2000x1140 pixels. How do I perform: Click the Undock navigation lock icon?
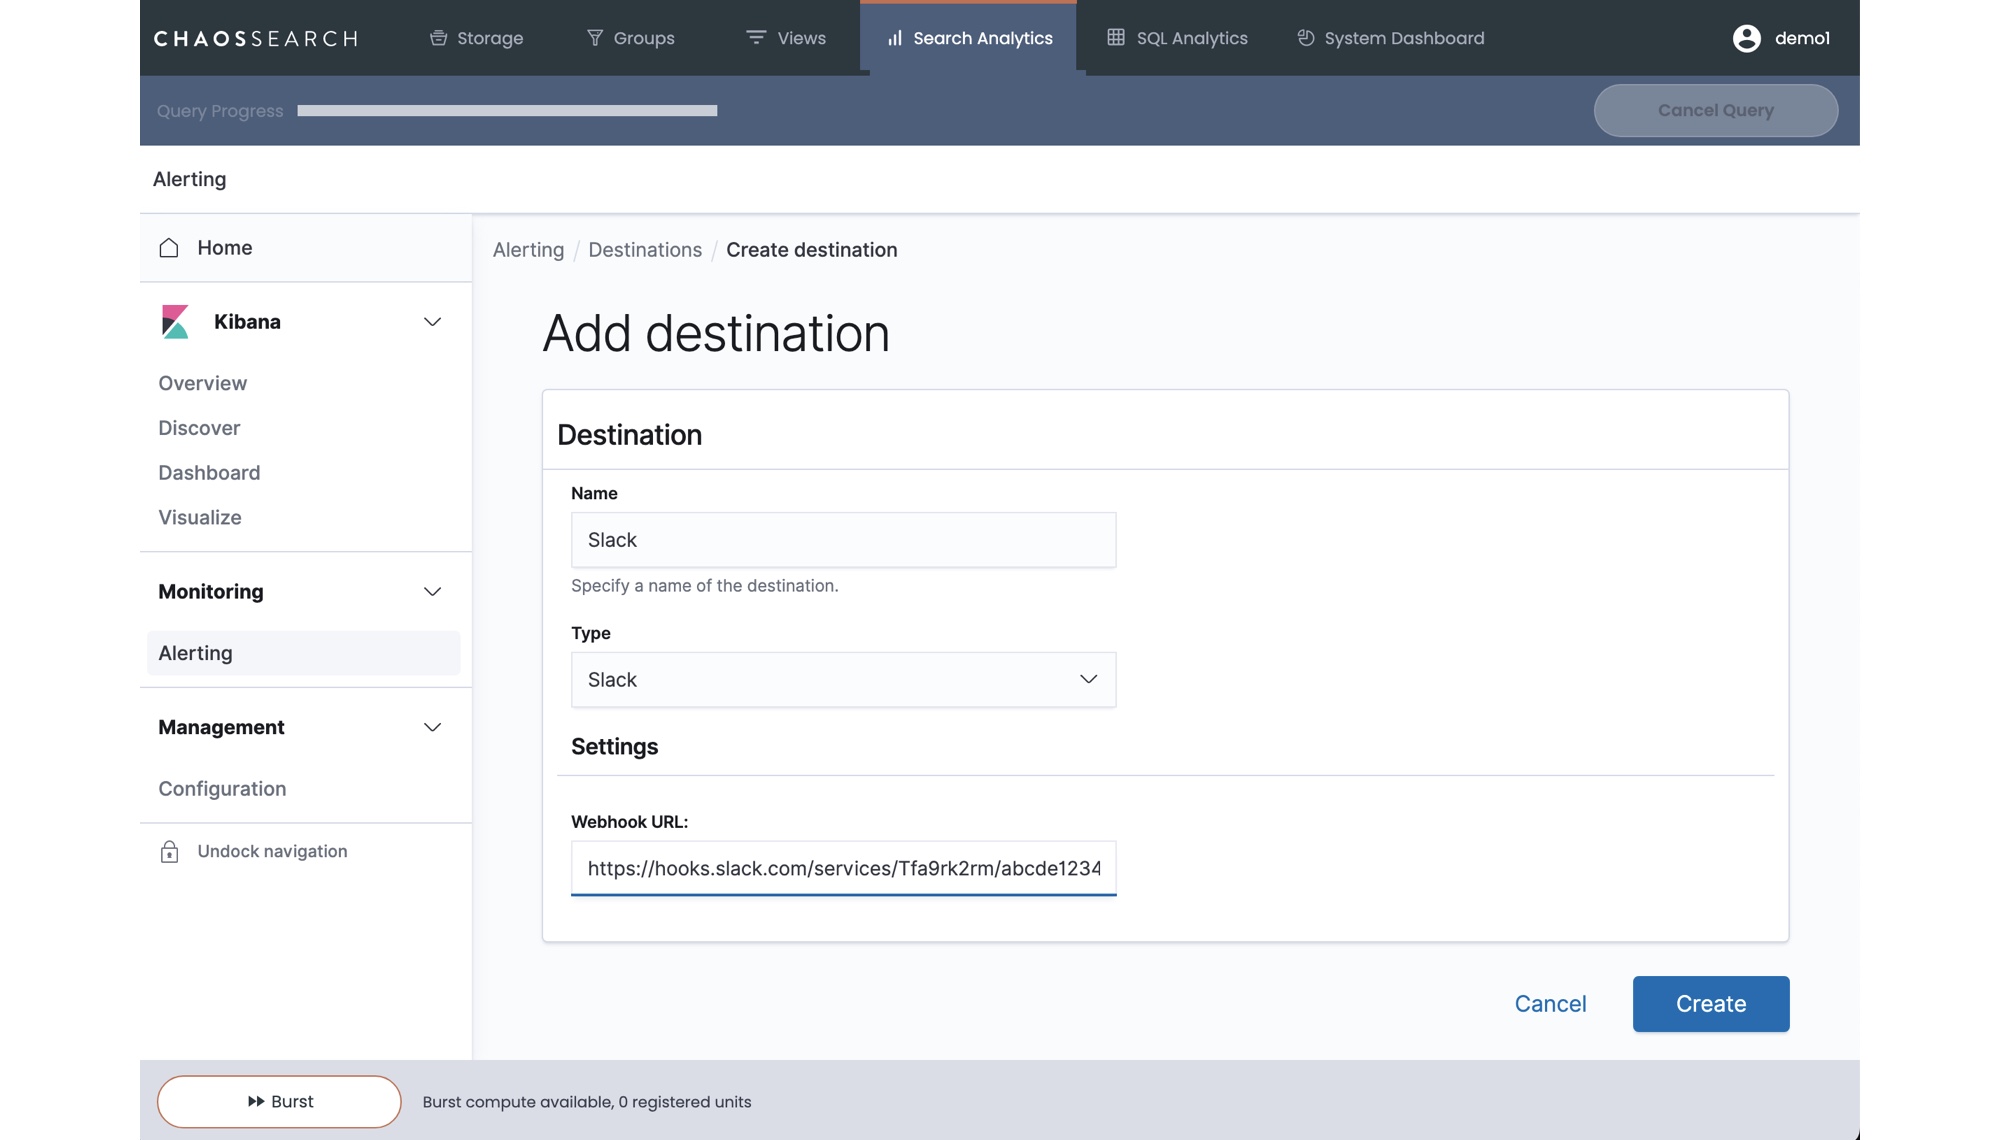(x=169, y=852)
